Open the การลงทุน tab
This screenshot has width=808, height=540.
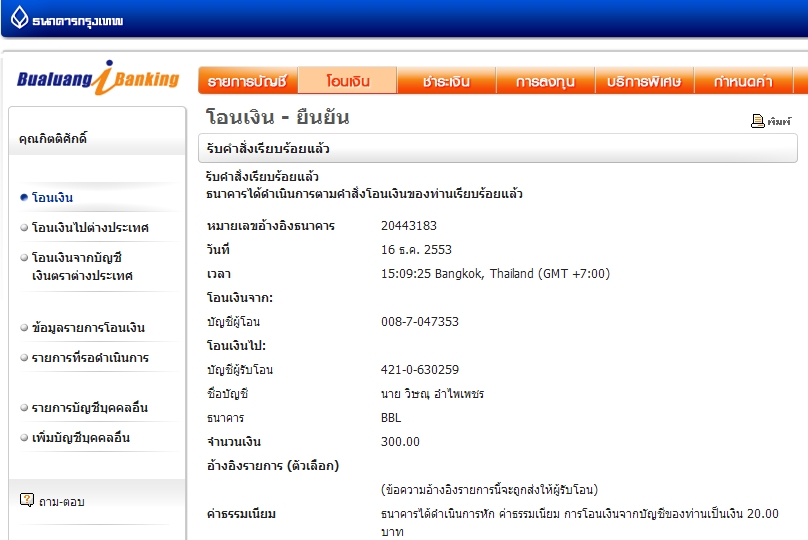click(x=545, y=81)
